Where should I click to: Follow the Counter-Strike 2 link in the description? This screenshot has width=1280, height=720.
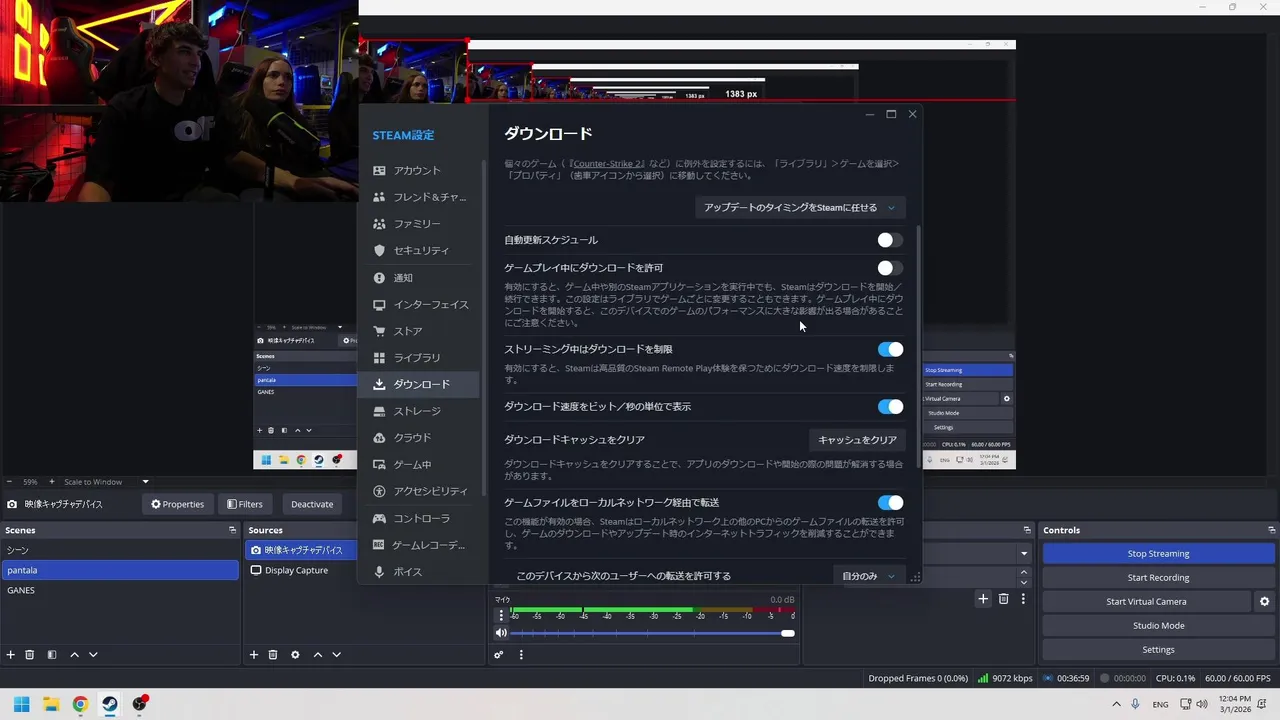point(607,164)
